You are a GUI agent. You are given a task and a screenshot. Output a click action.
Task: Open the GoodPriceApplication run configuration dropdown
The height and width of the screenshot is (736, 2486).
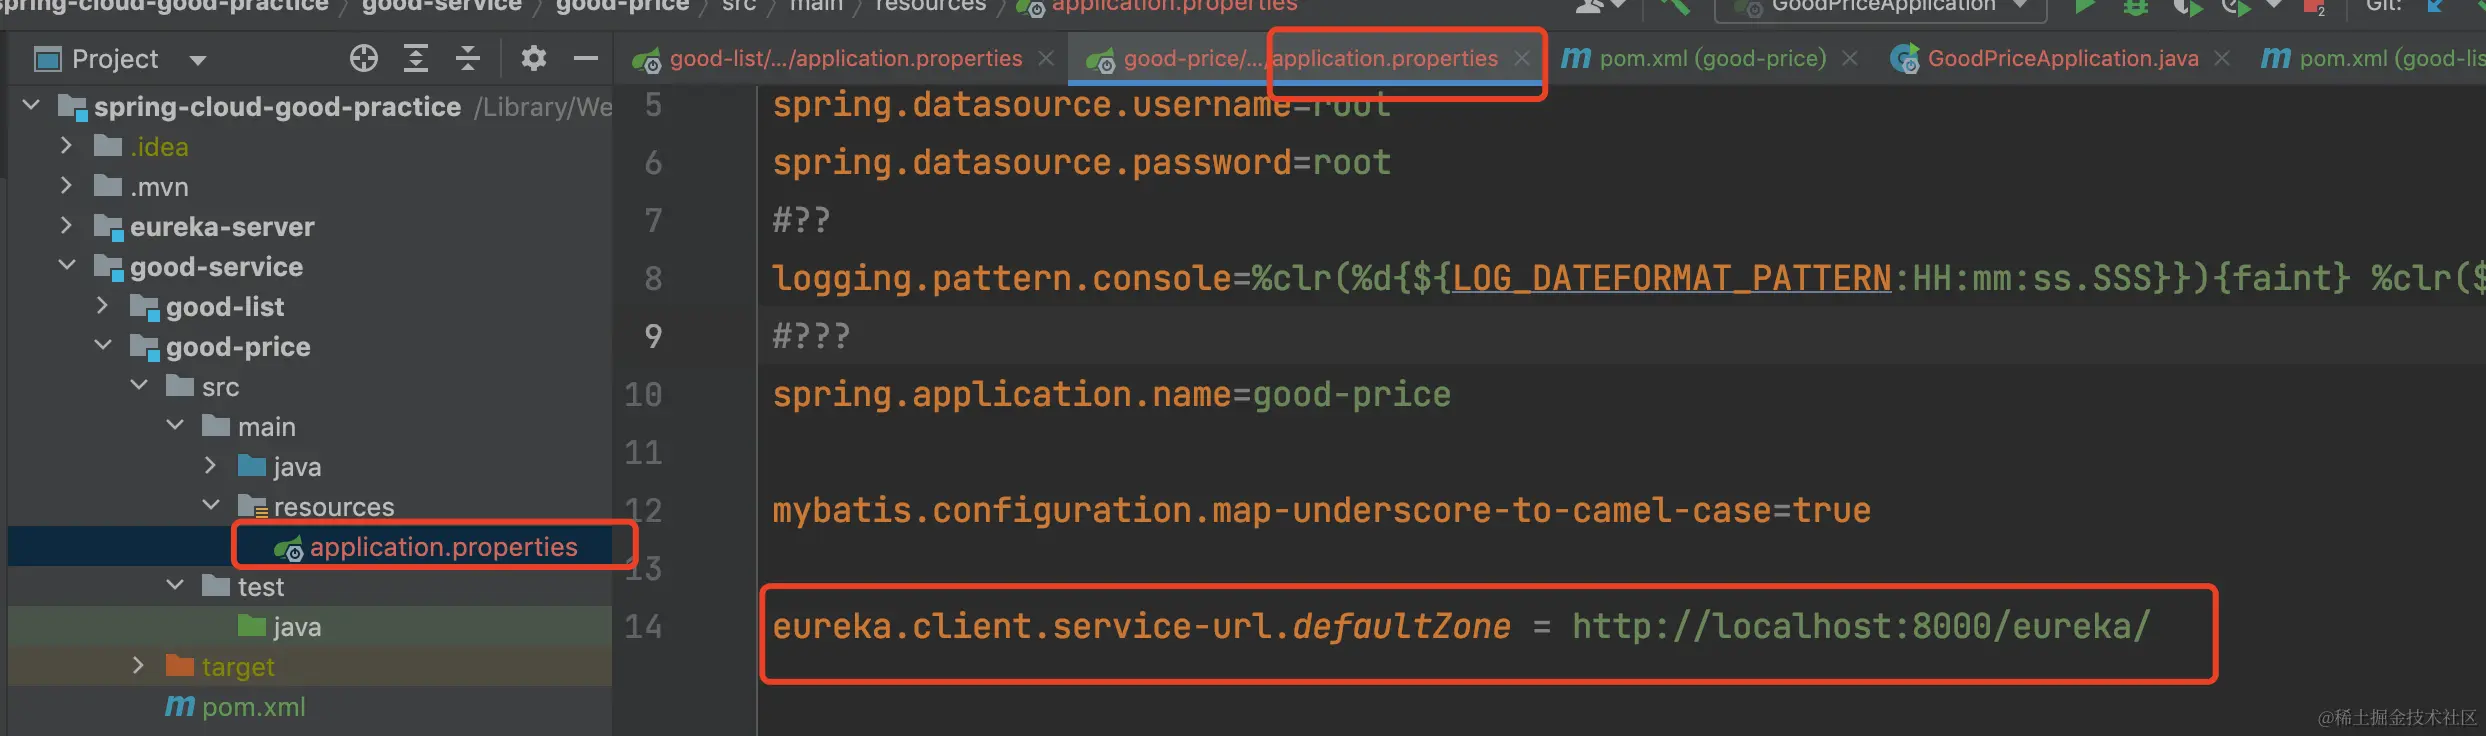[2020, 6]
